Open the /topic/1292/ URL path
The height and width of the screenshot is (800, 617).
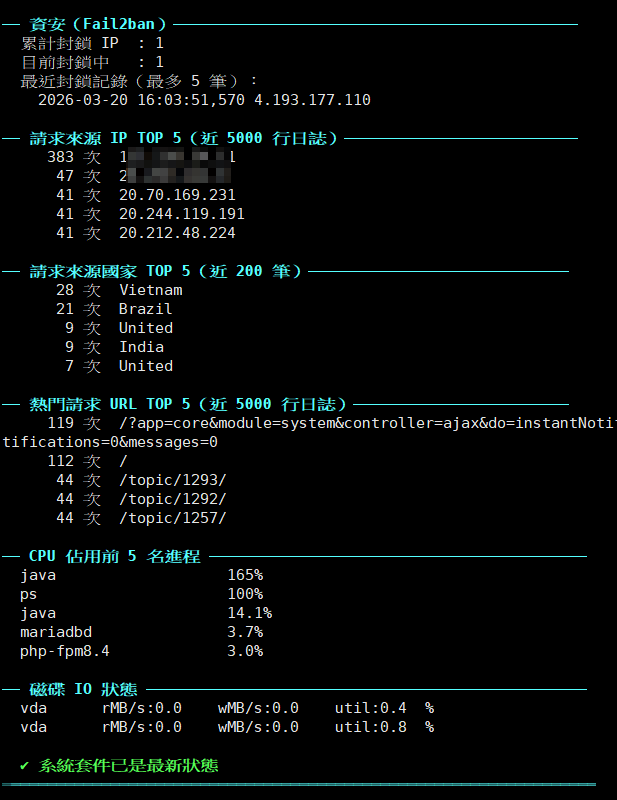point(172,499)
